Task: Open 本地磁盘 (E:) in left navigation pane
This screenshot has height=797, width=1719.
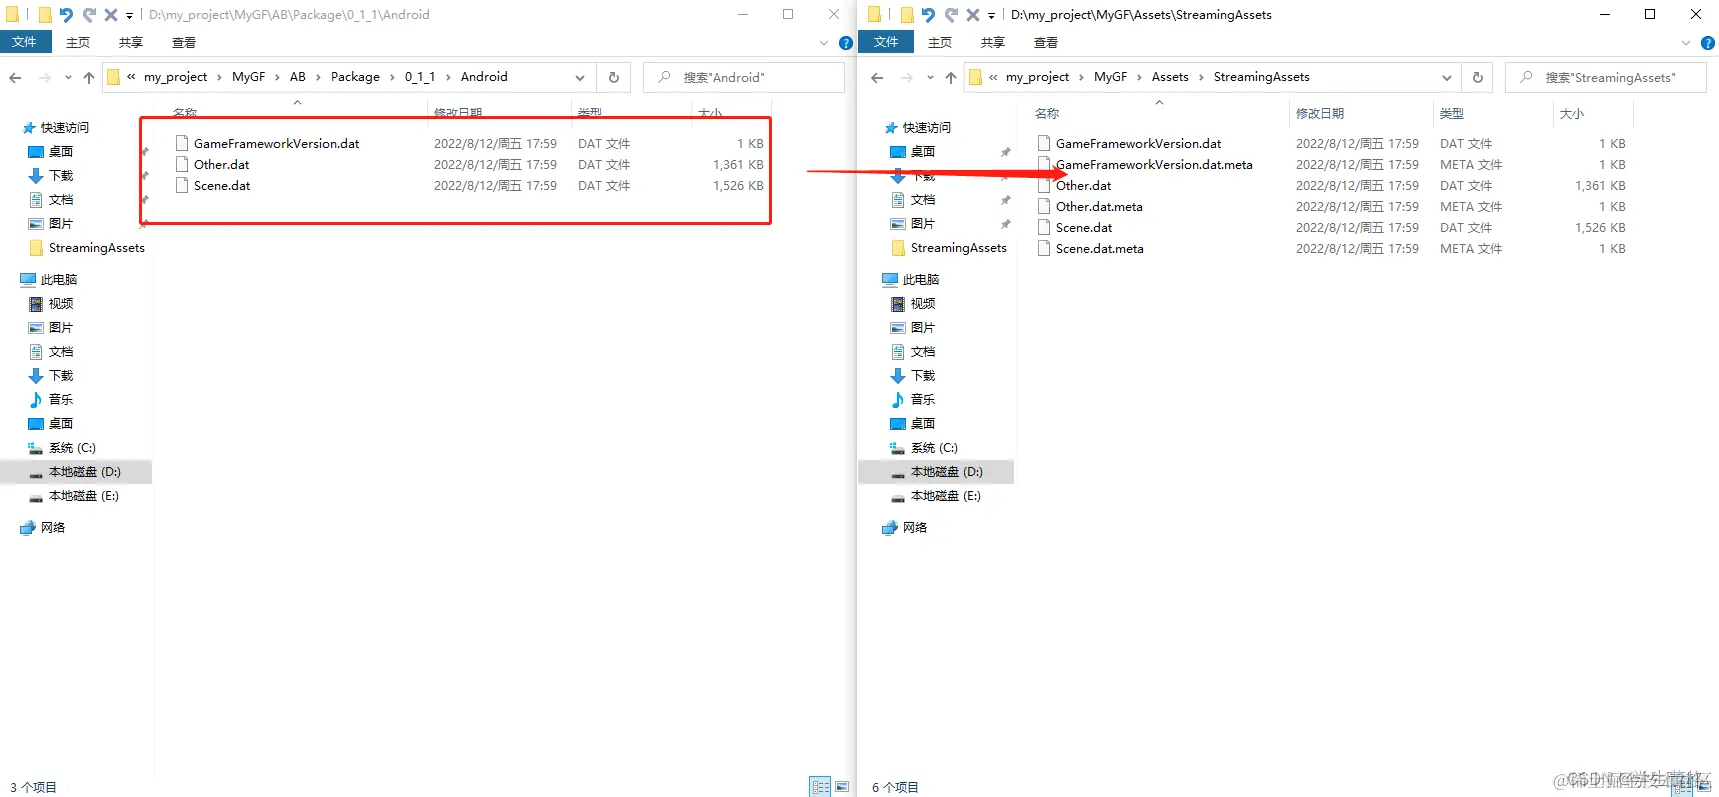Action: pos(84,495)
